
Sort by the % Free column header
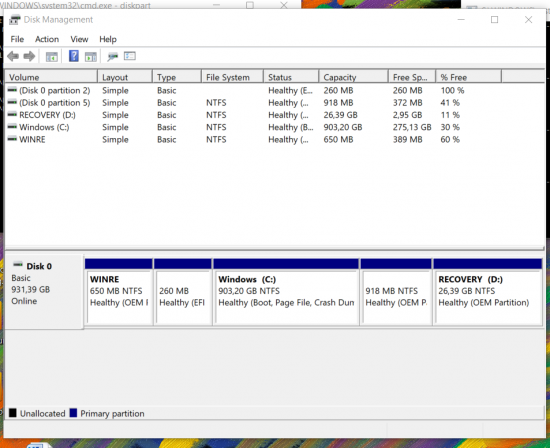coord(469,77)
